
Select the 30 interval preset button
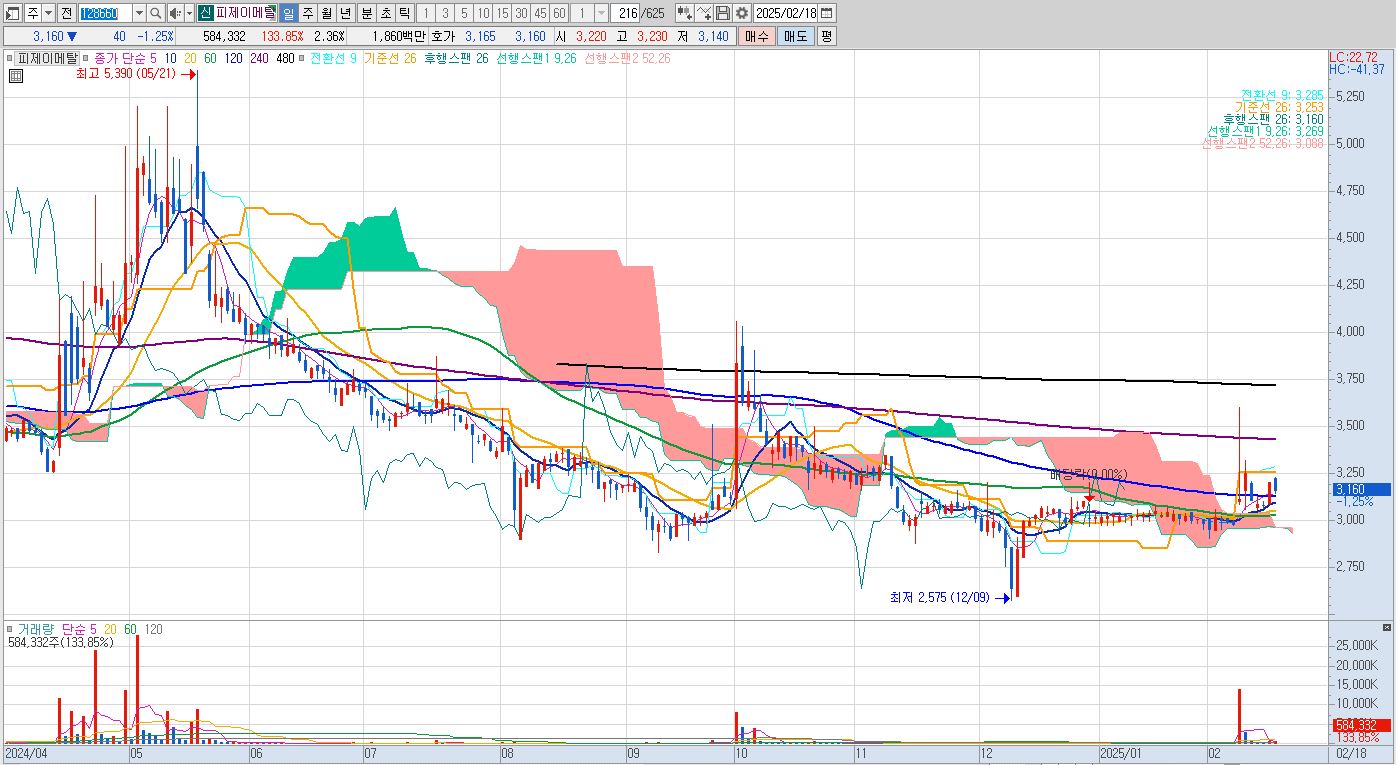click(521, 13)
